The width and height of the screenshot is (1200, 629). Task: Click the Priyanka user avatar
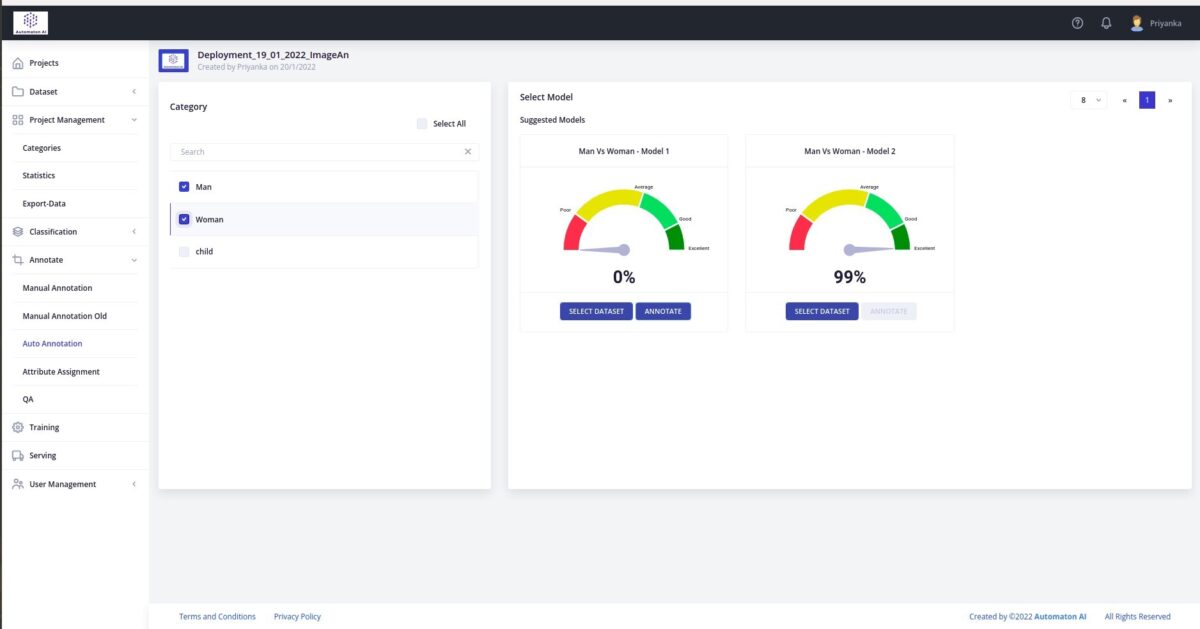pos(1137,23)
